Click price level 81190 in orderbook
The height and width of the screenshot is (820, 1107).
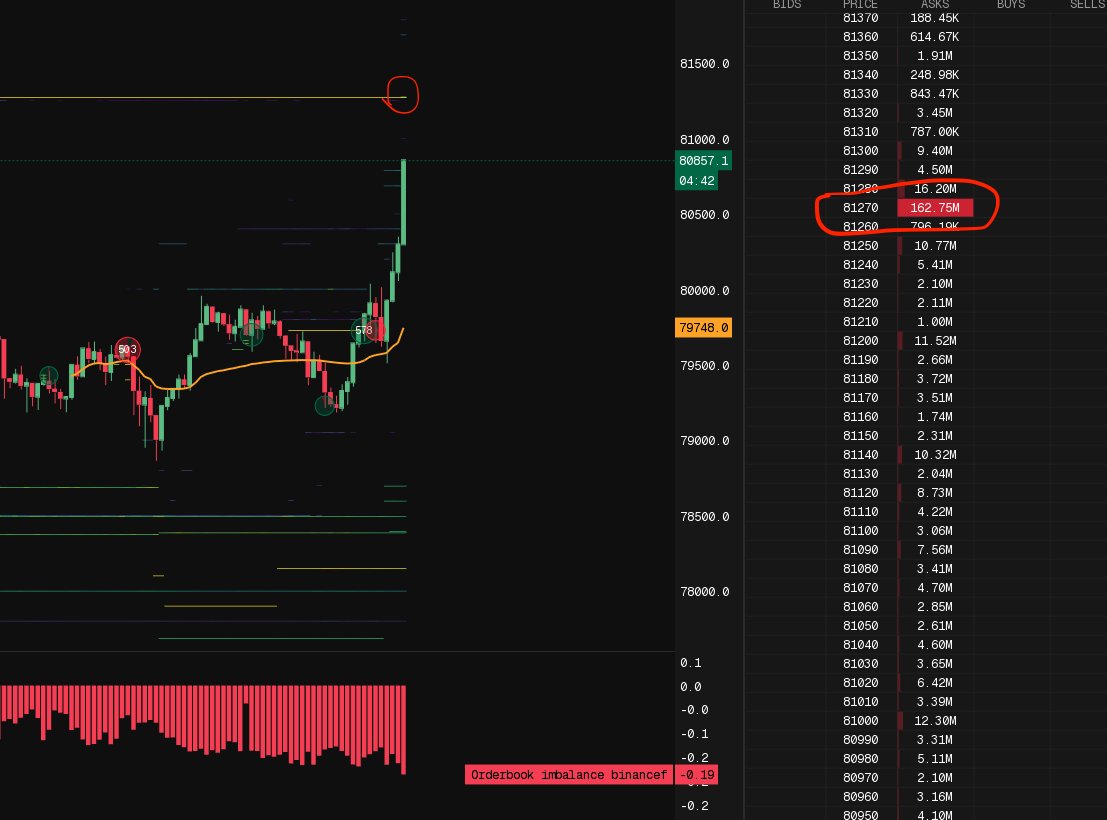pos(861,360)
